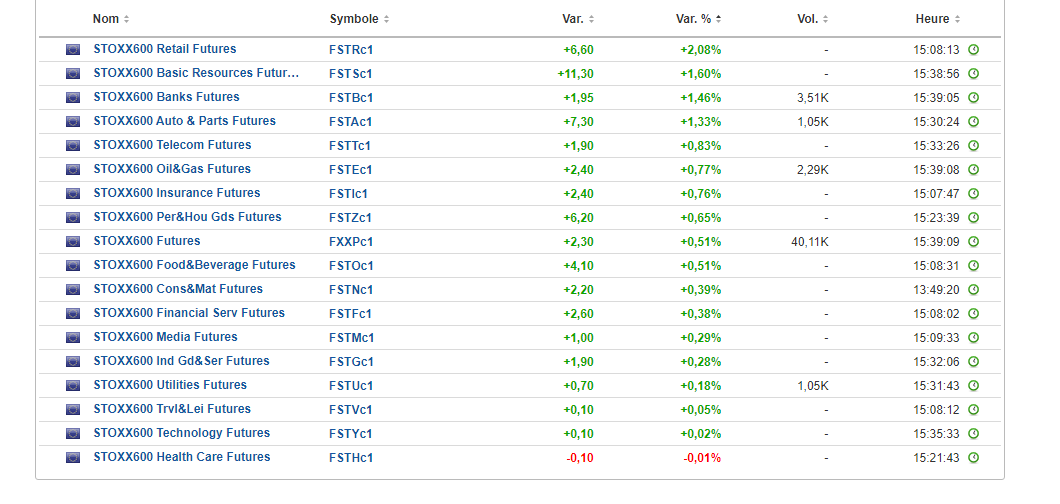Sort by Var. % column header

pos(698,19)
